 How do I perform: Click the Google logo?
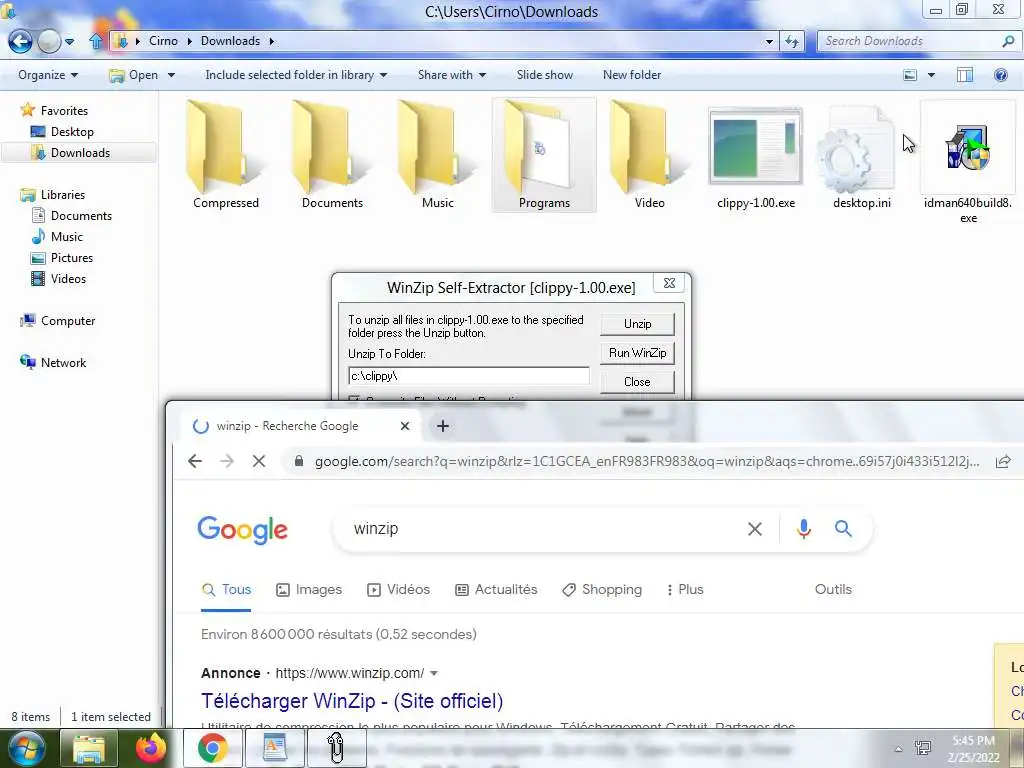pyautogui.click(x=242, y=530)
